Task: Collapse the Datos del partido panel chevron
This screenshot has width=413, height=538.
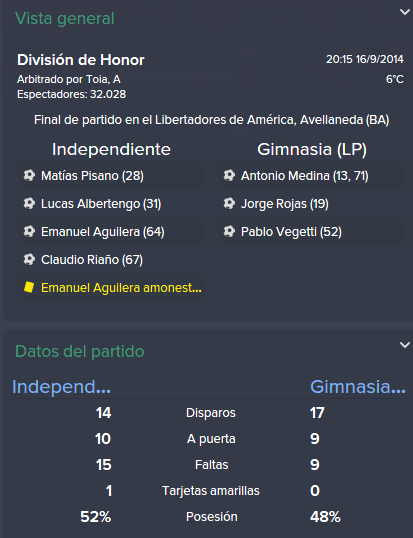Action: 405,345
